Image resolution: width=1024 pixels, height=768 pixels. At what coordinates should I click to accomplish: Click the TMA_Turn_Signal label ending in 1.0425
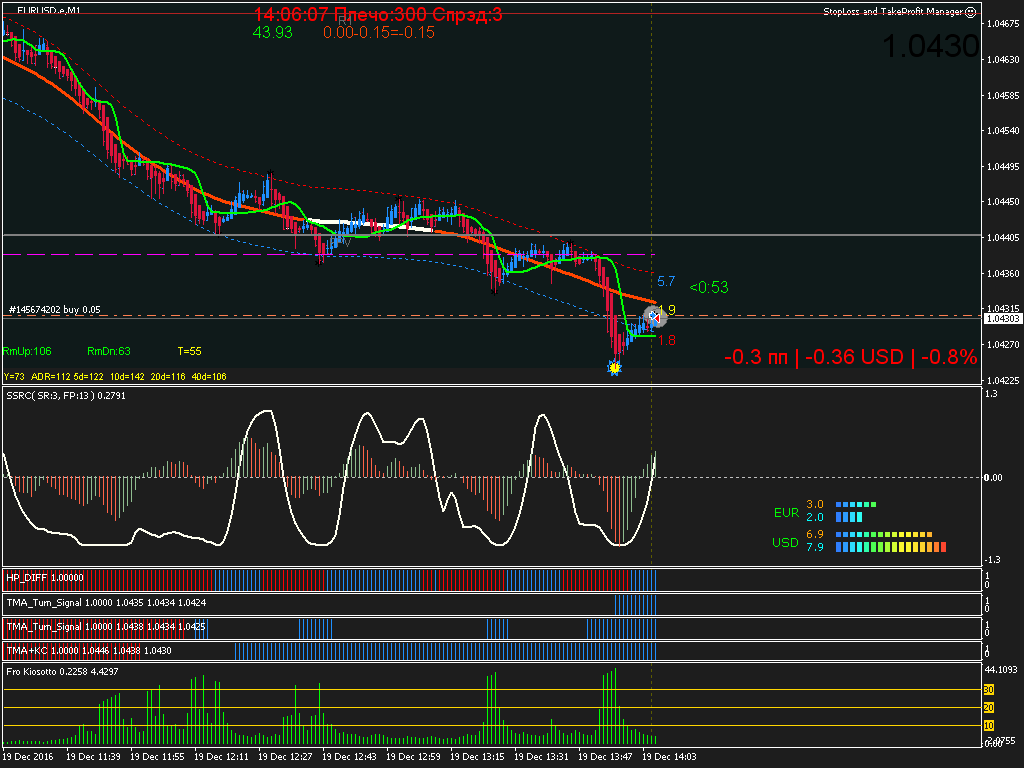106,627
